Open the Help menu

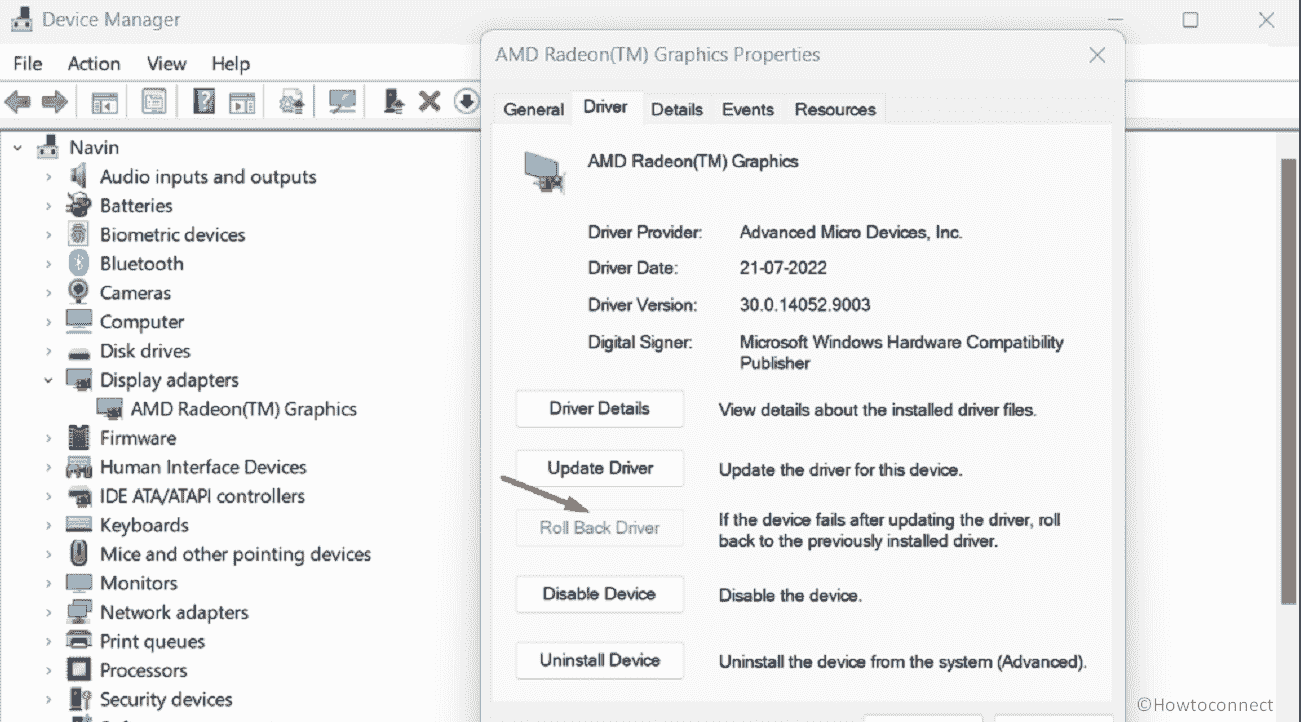coord(230,63)
